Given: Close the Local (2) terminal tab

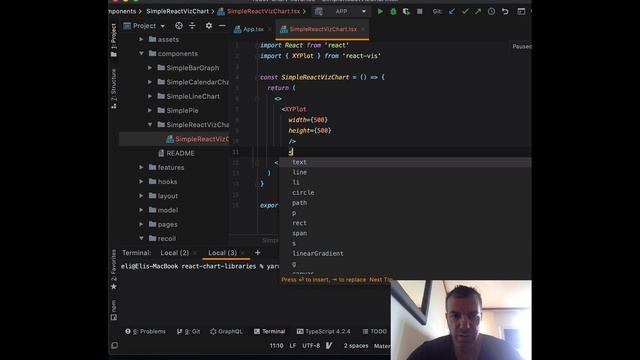Looking at the screenshot, I should pyautogui.click(x=195, y=253).
